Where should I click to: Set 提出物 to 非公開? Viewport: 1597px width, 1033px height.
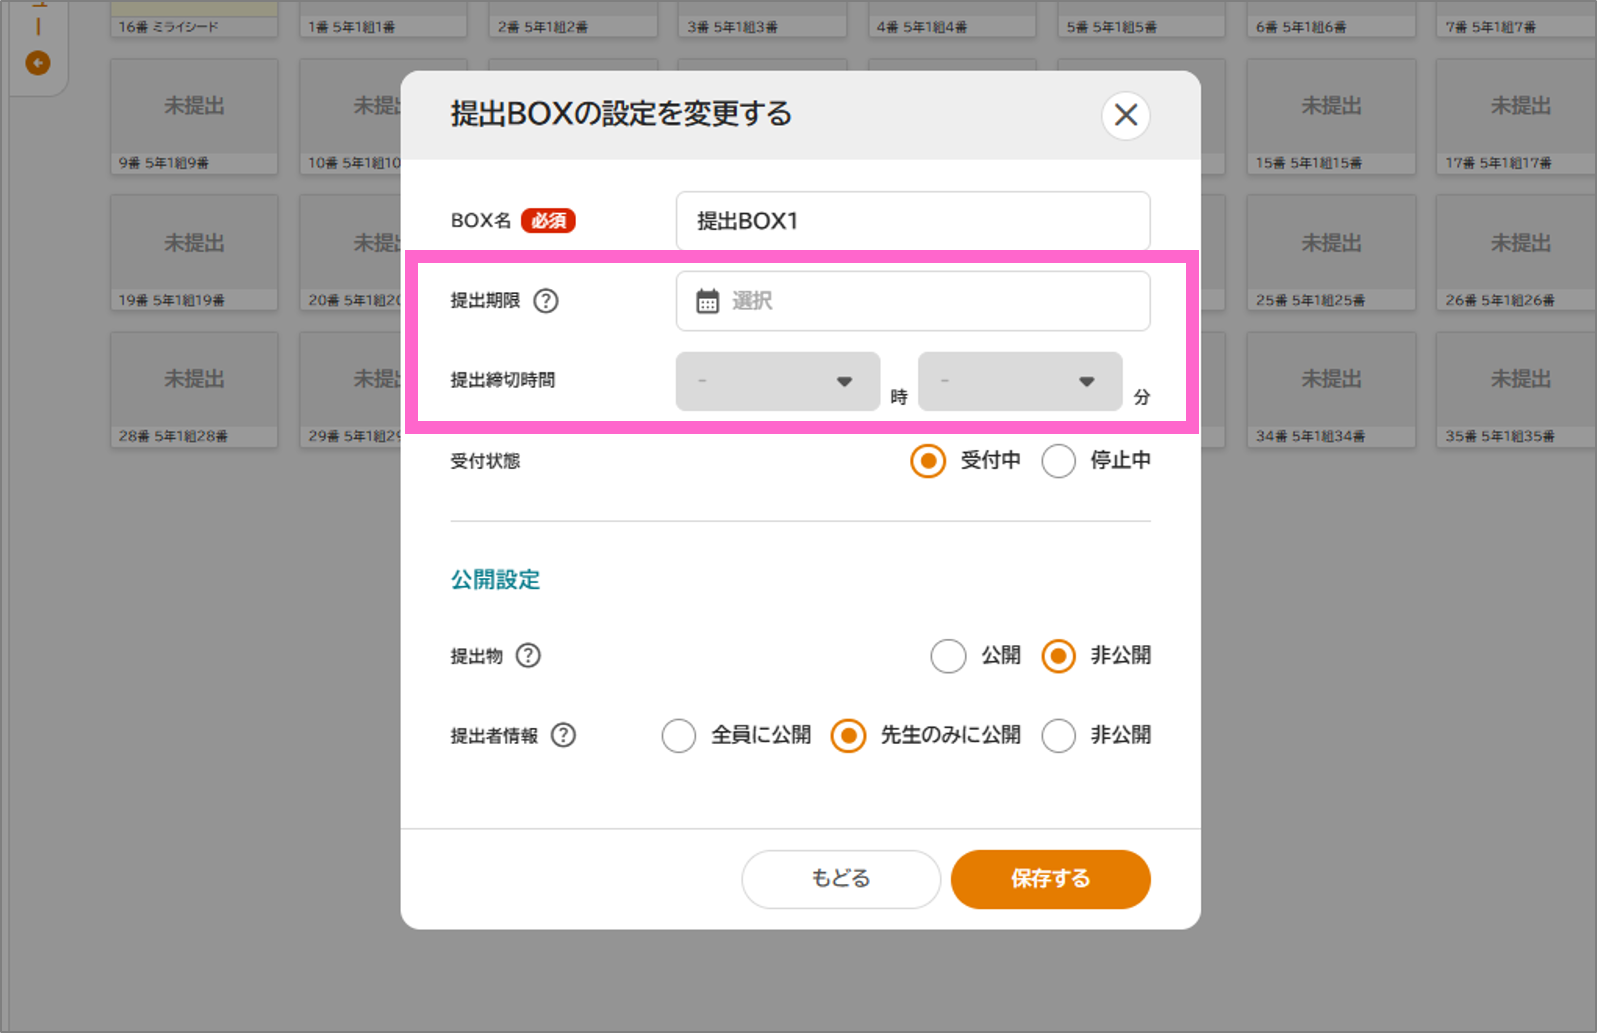[x=1058, y=656]
